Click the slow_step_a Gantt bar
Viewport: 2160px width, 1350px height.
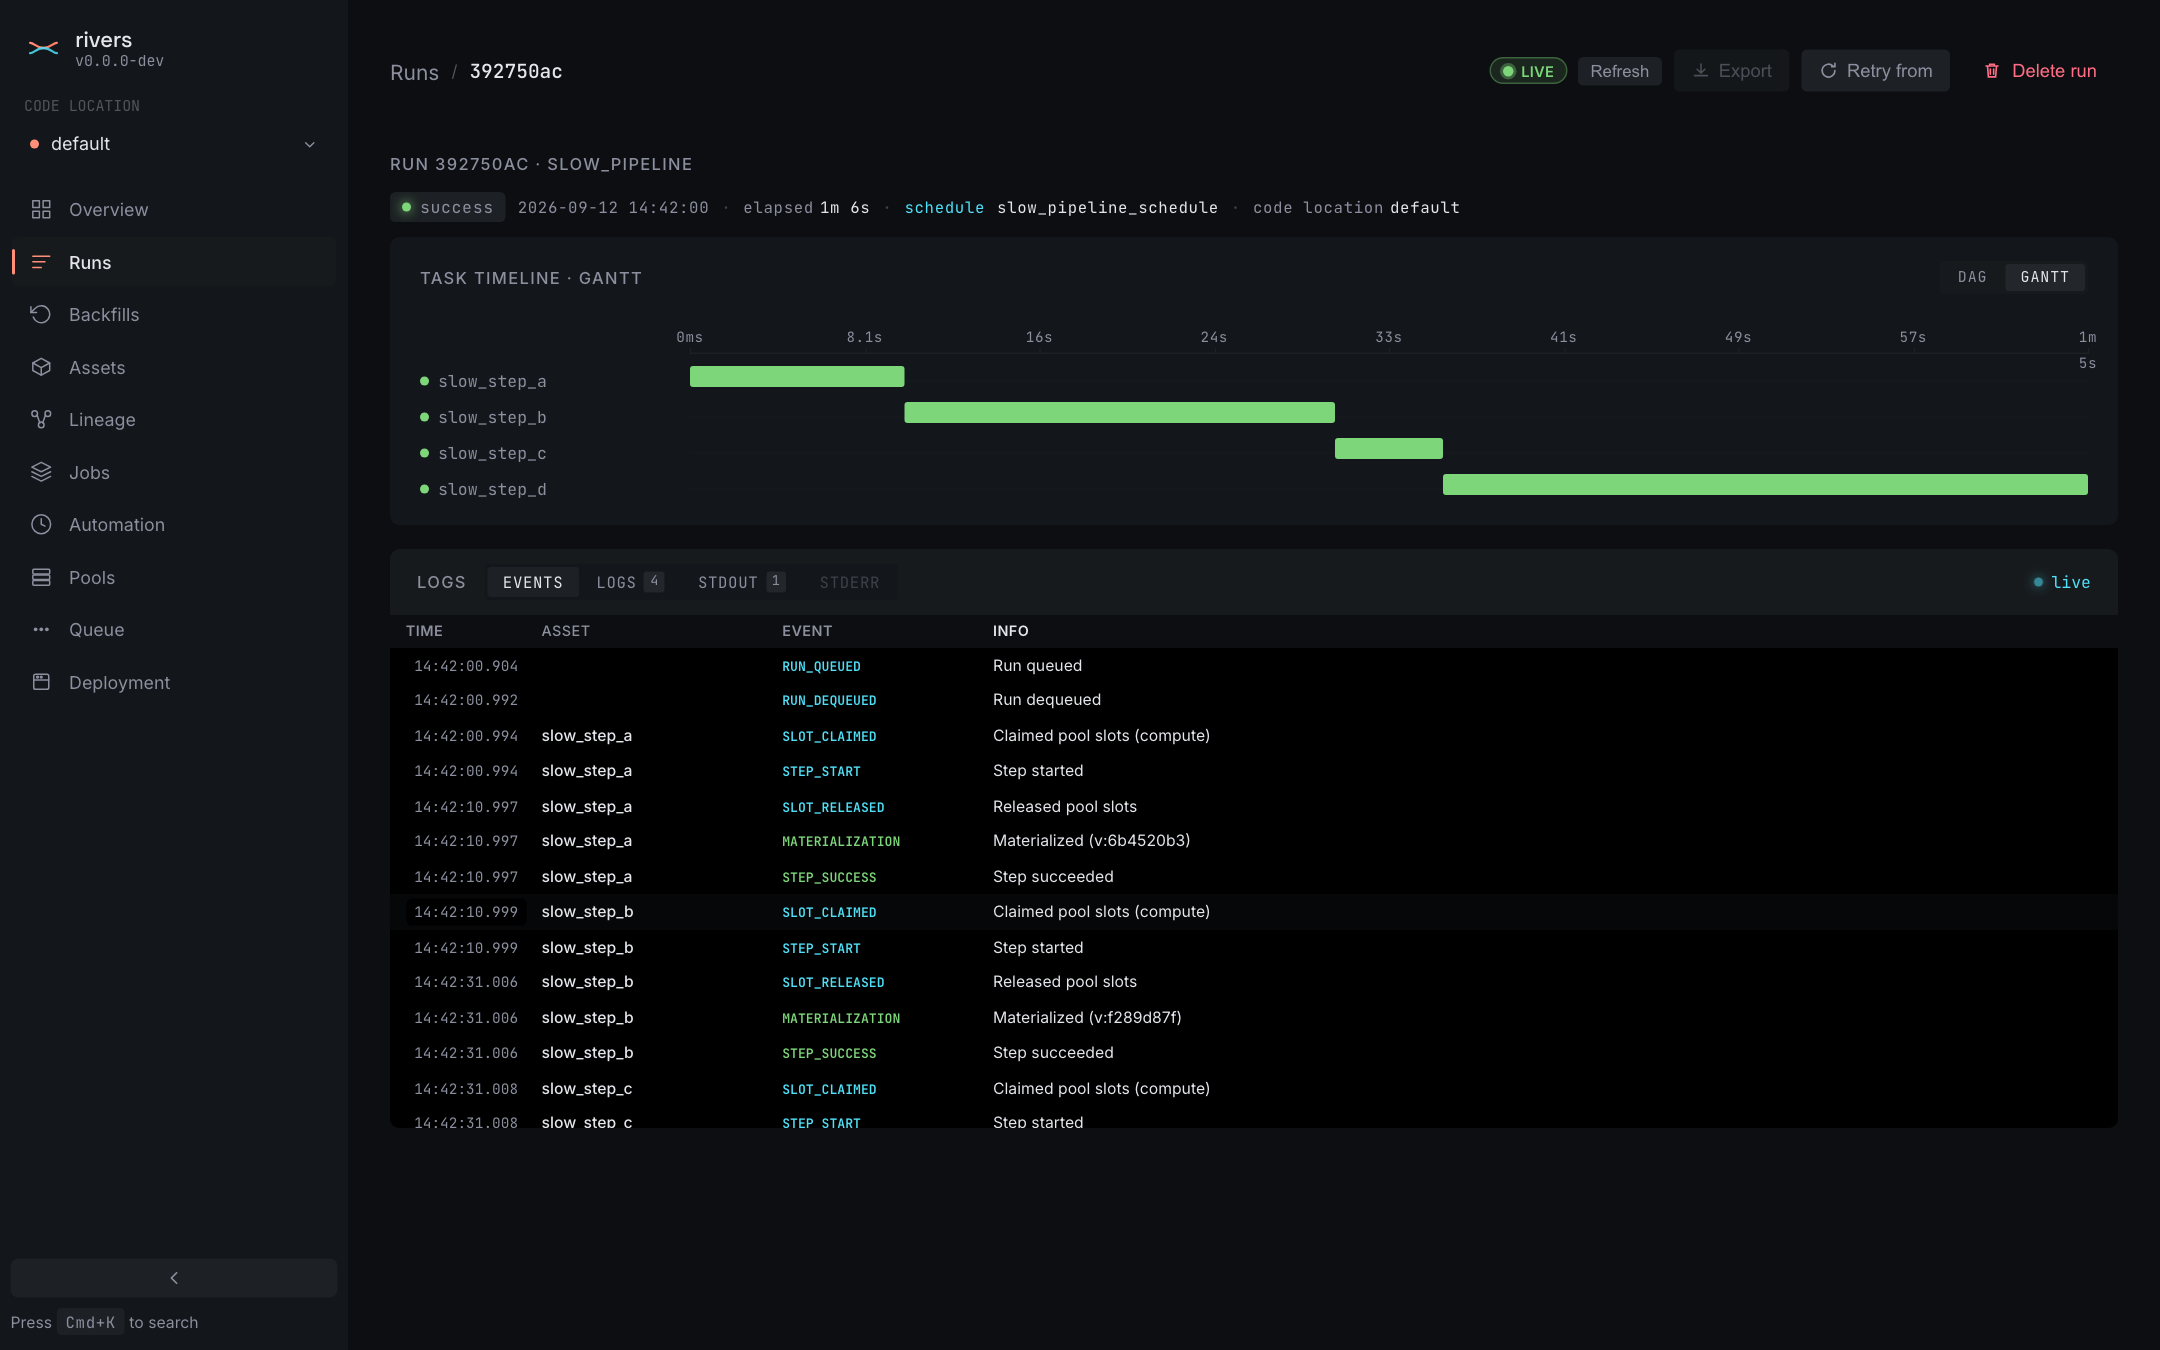click(797, 377)
